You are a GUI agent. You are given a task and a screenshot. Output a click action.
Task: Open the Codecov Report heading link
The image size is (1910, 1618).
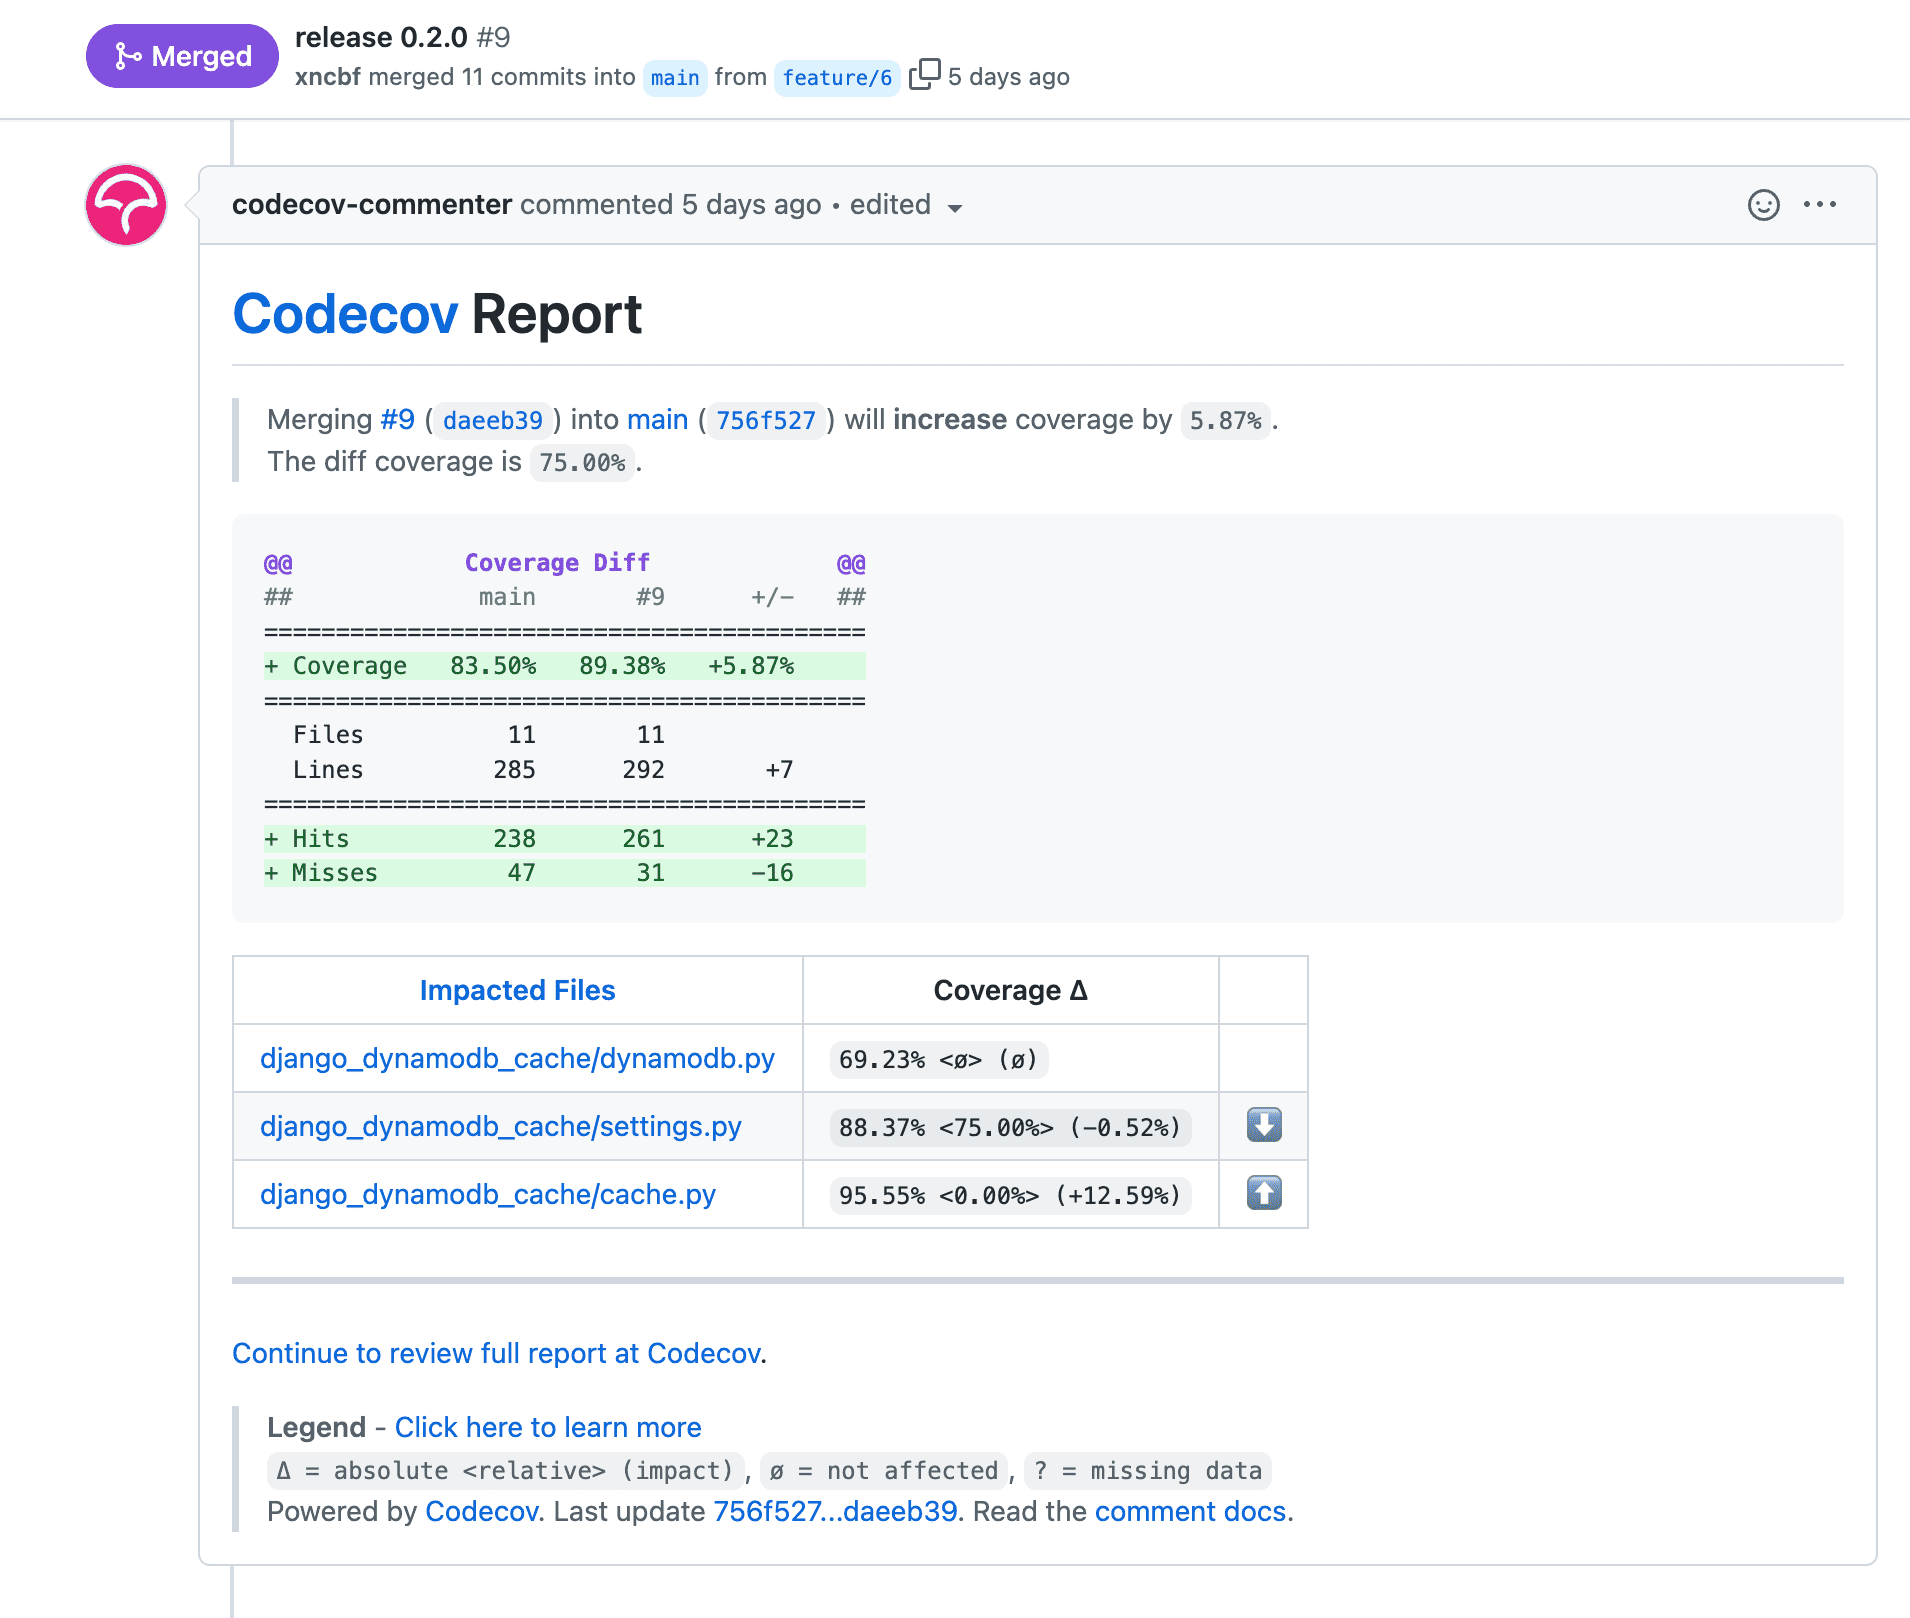click(x=346, y=315)
